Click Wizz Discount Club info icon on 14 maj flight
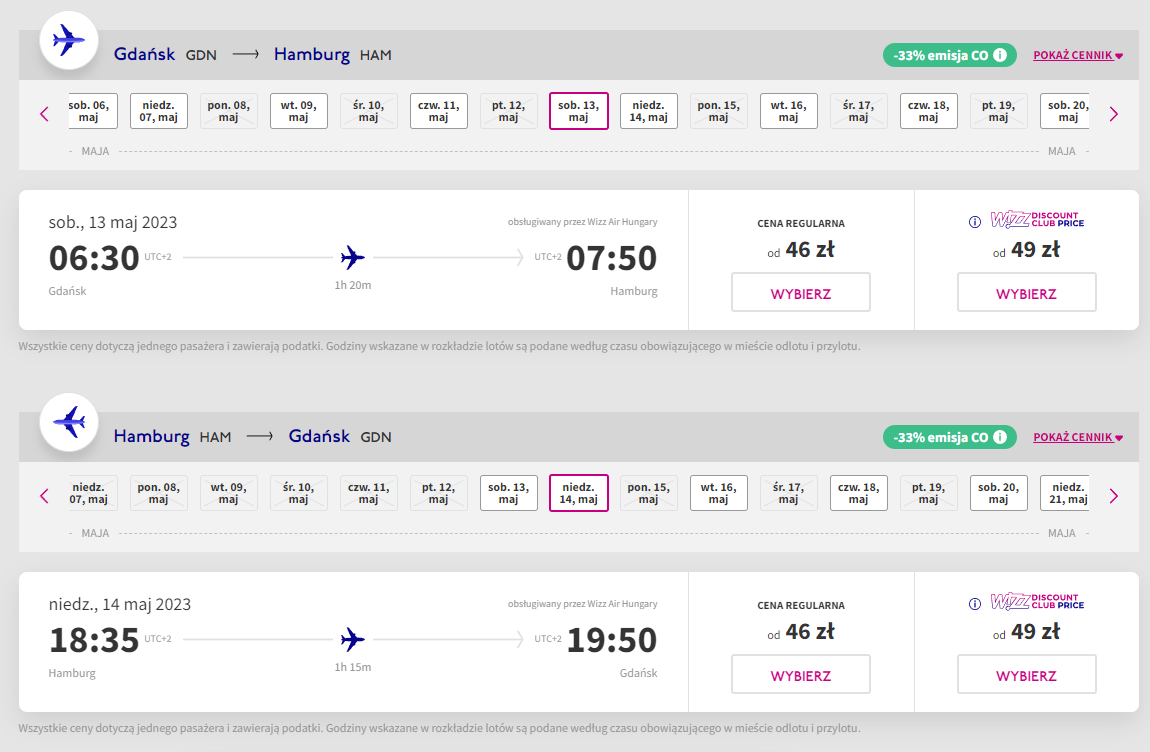Screen dimensions: 1150x752 click(975, 604)
